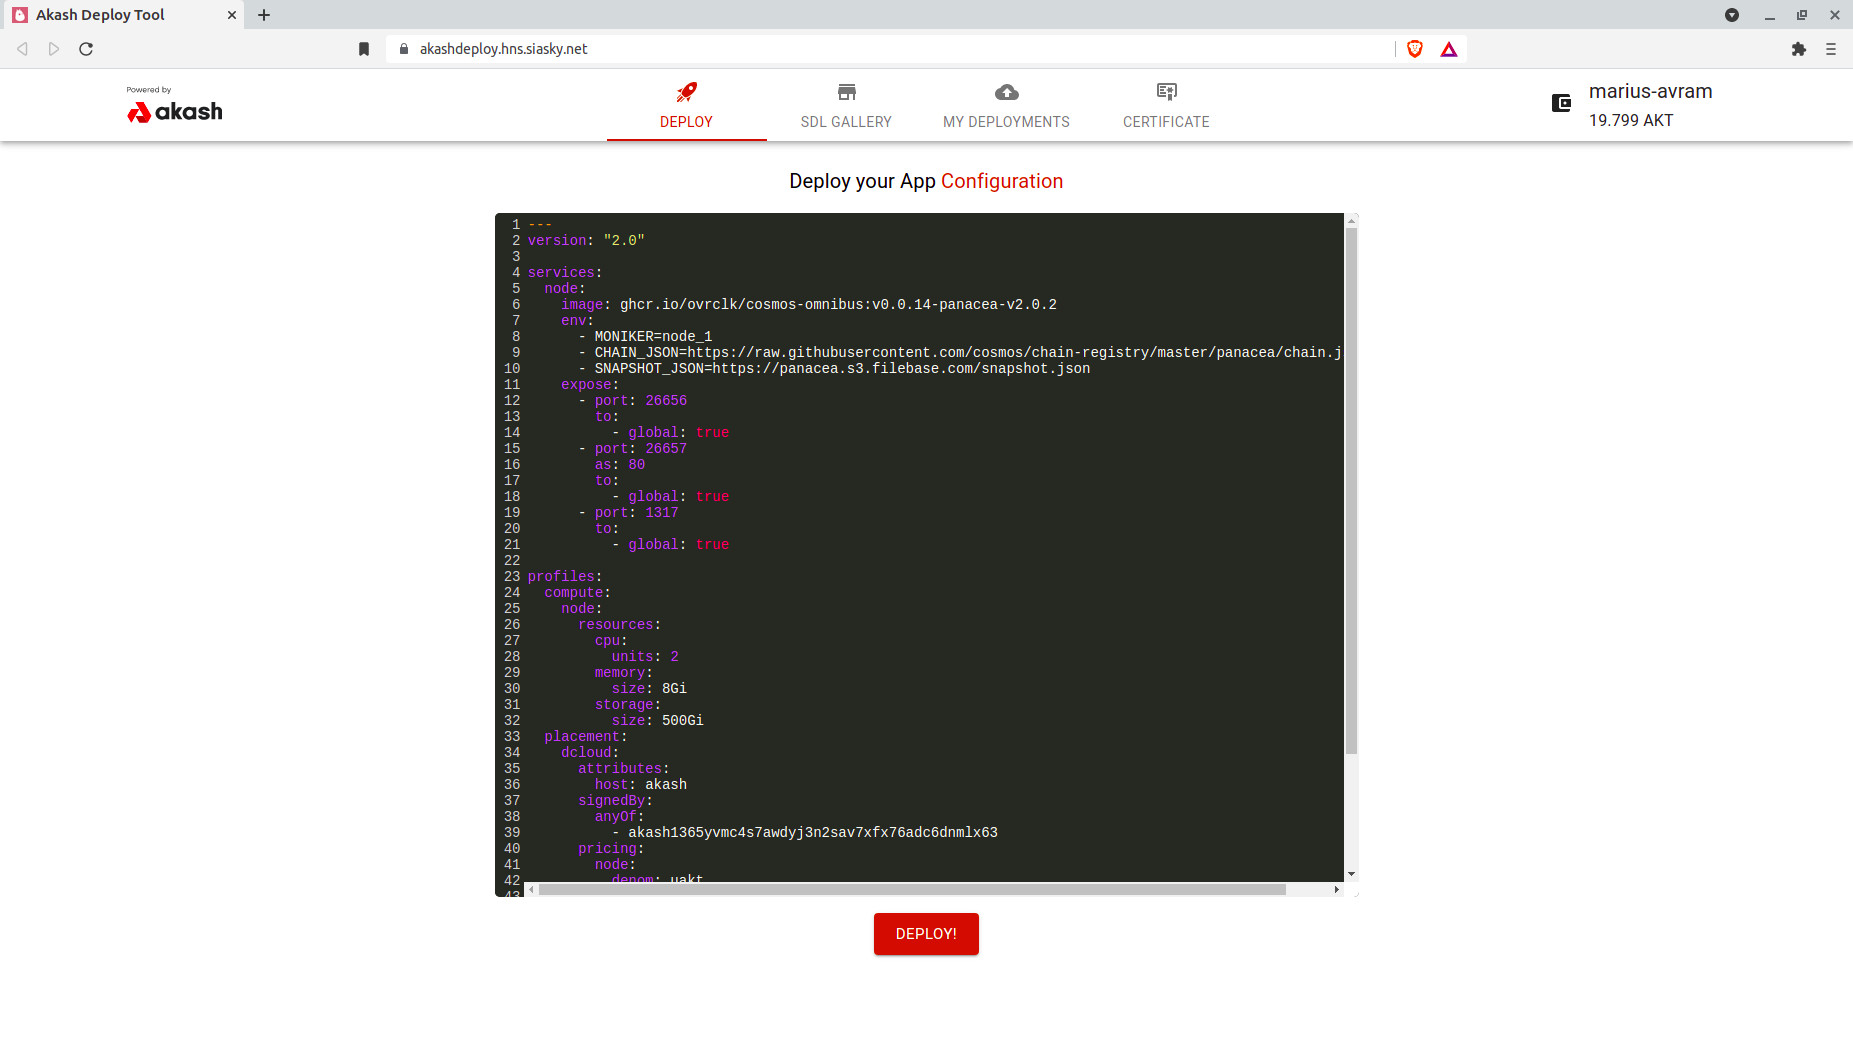Click the bookmark icon in address bar
This screenshot has width=1853, height=1053.
[x=364, y=49]
